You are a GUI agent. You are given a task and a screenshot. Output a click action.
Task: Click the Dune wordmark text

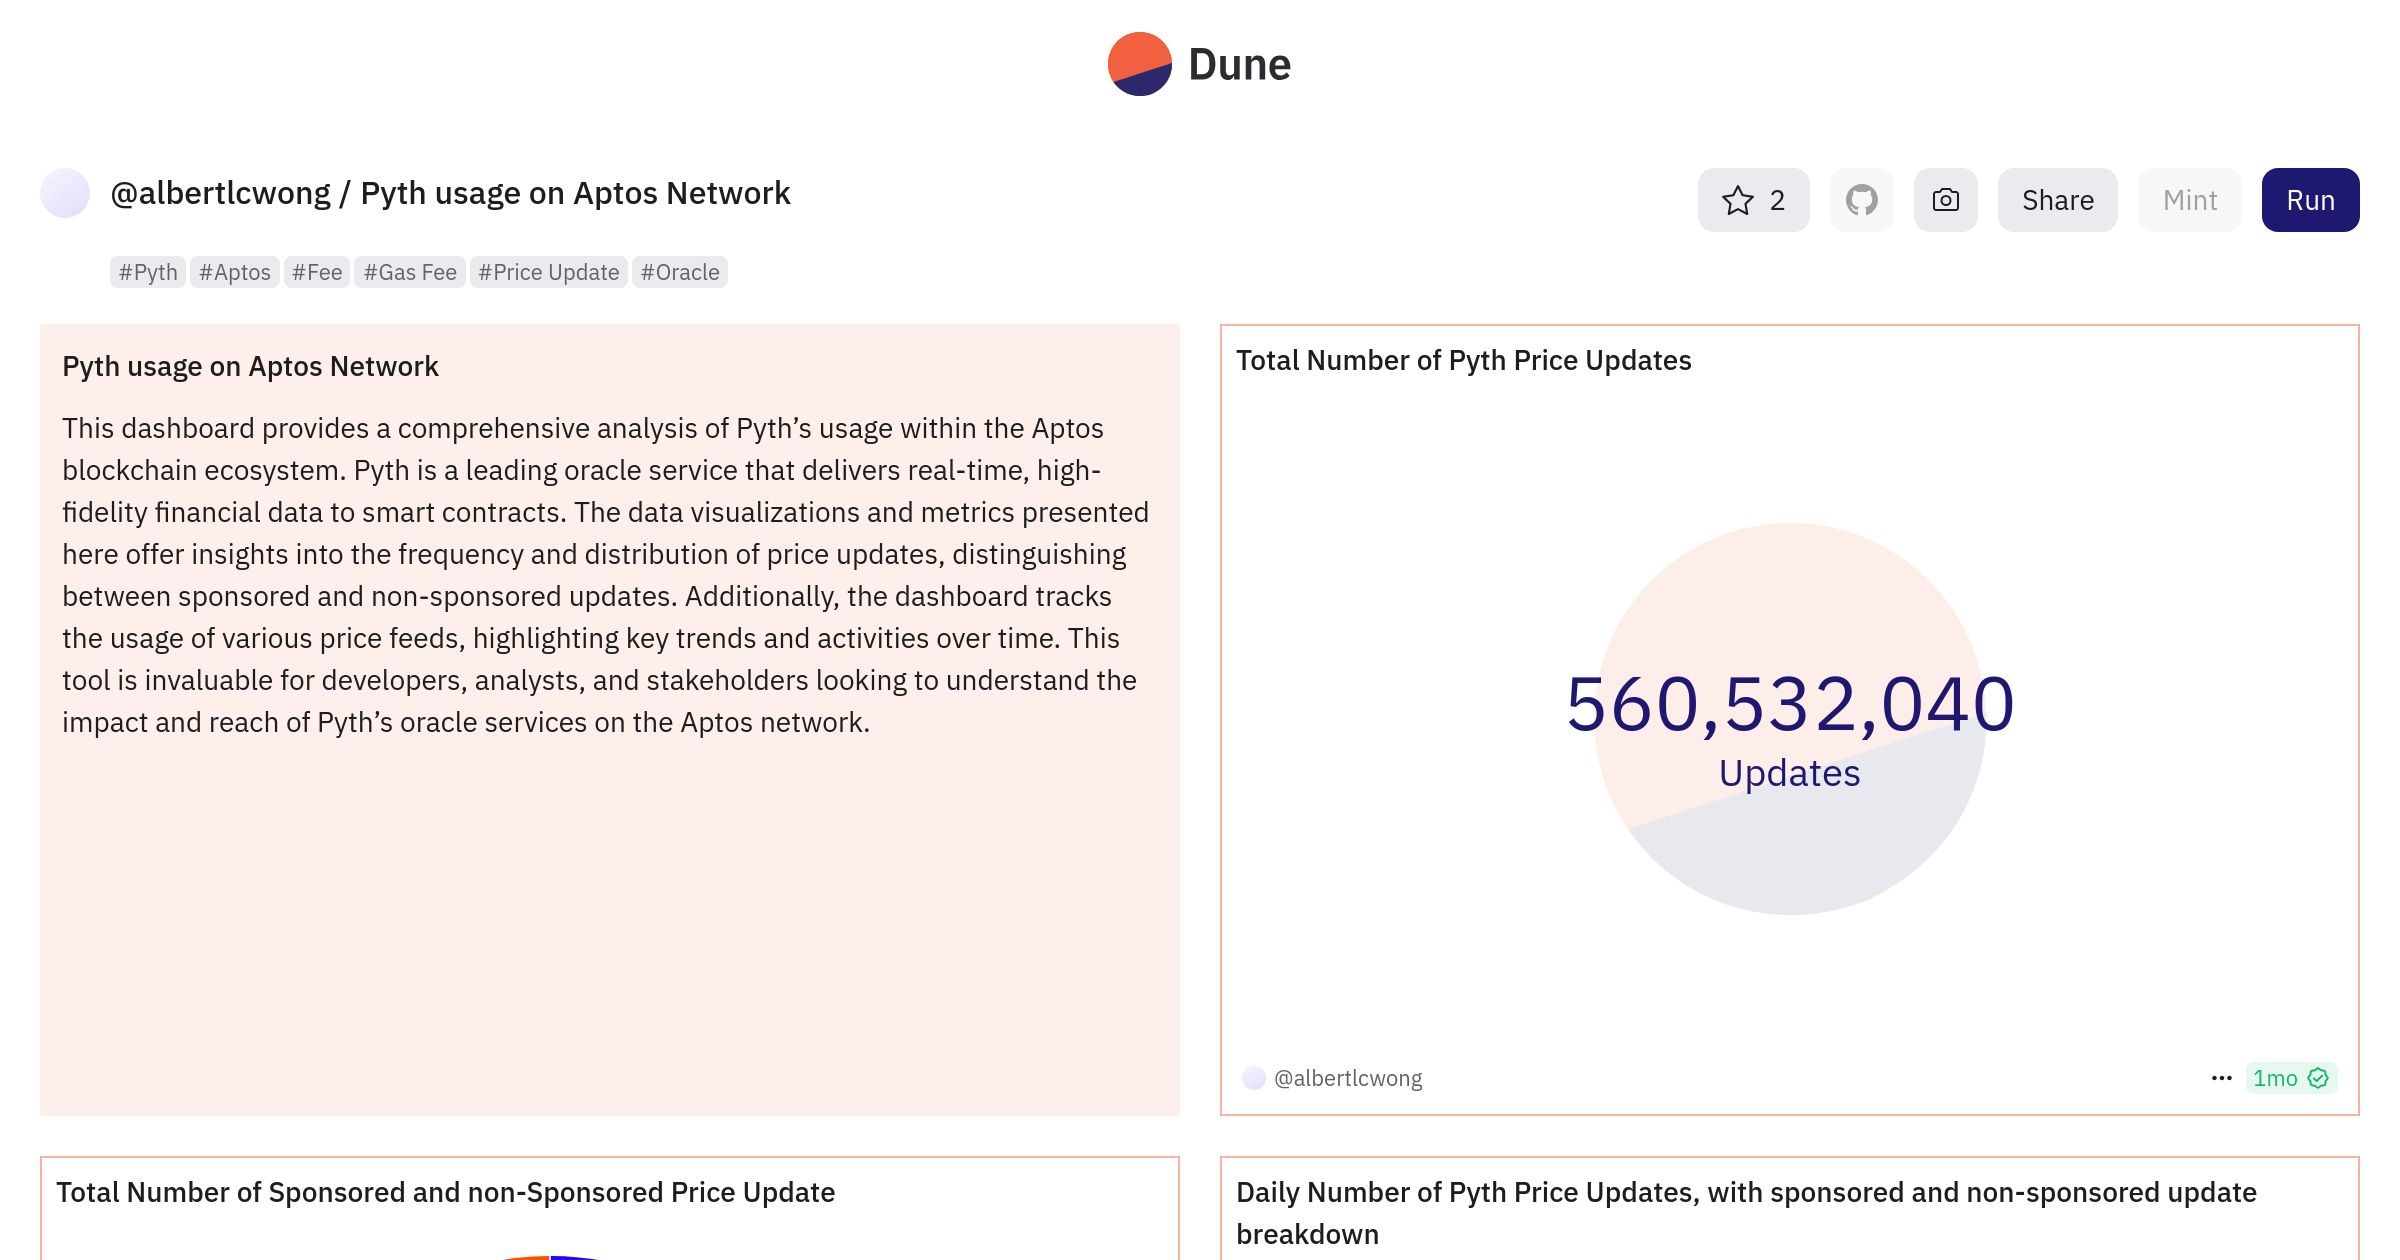click(x=1239, y=65)
